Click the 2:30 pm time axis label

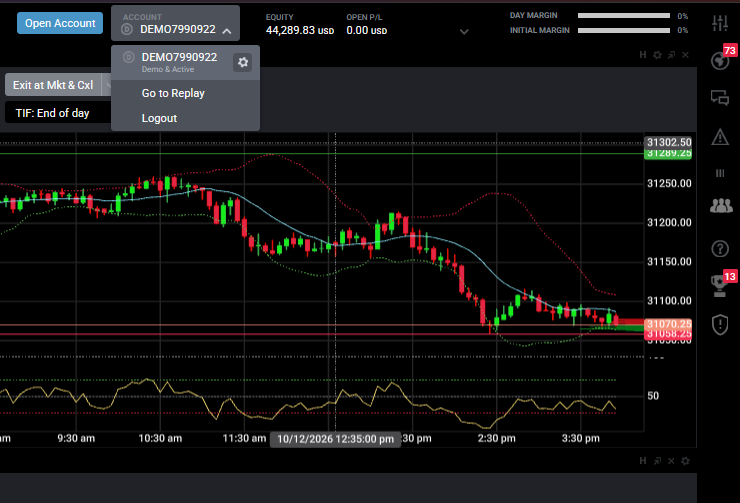click(x=496, y=438)
